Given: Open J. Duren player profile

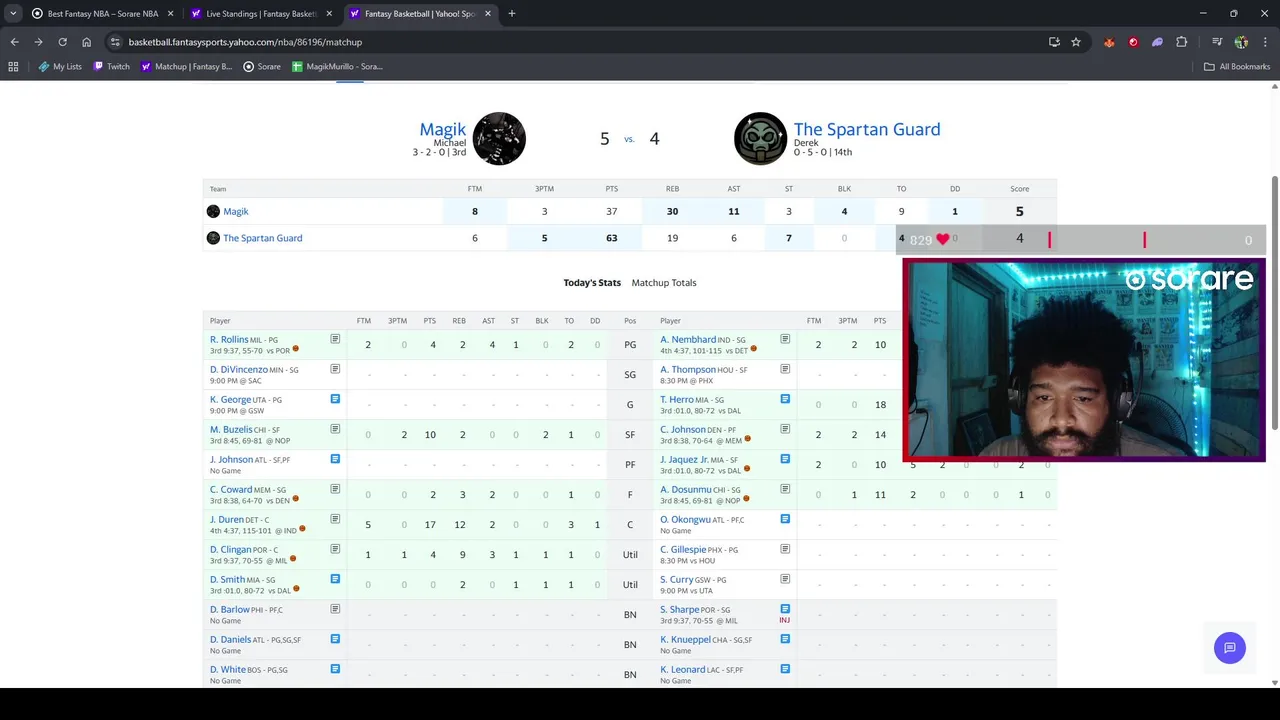Looking at the screenshot, I should click(x=227, y=520).
